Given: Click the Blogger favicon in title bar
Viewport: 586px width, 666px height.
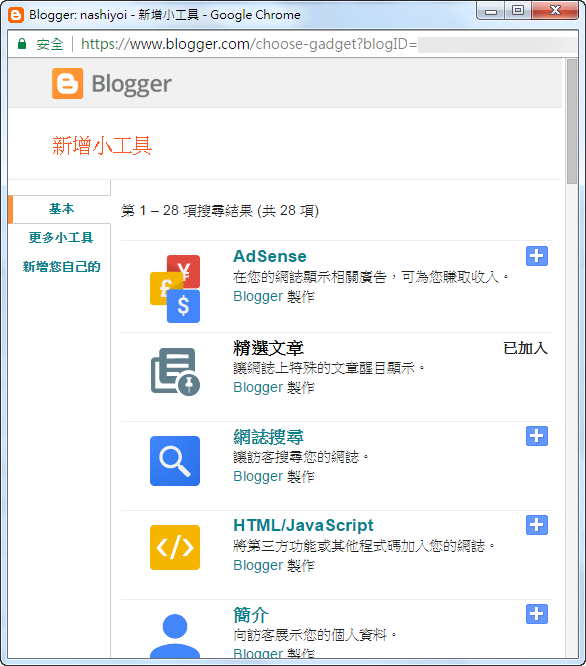Looking at the screenshot, I should [x=16, y=15].
